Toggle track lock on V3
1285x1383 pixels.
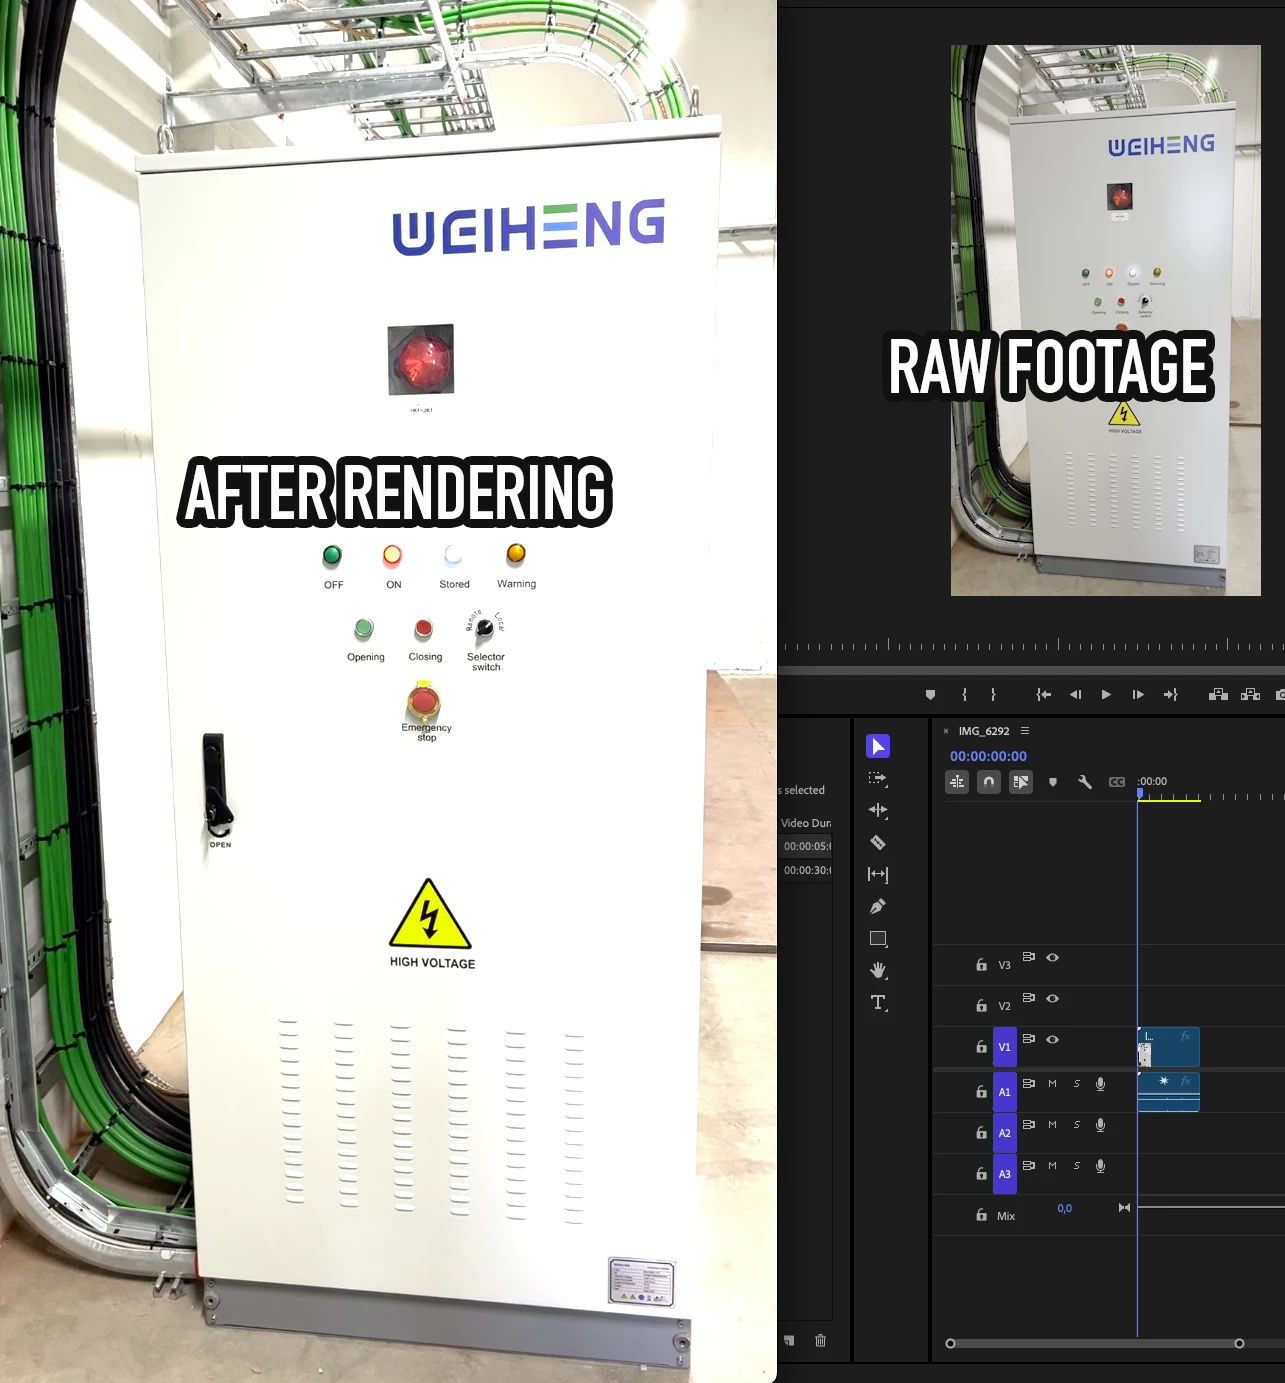pyautogui.click(x=981, y=965)
